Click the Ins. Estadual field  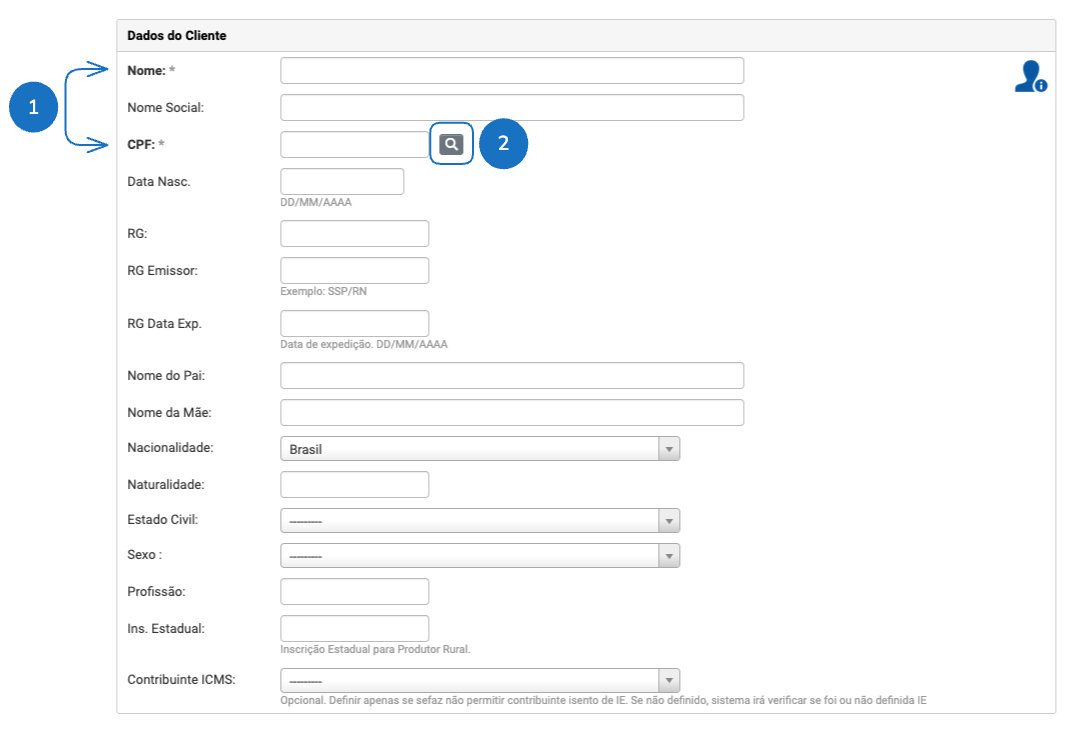pyautogui.click(x=354, y=629)
